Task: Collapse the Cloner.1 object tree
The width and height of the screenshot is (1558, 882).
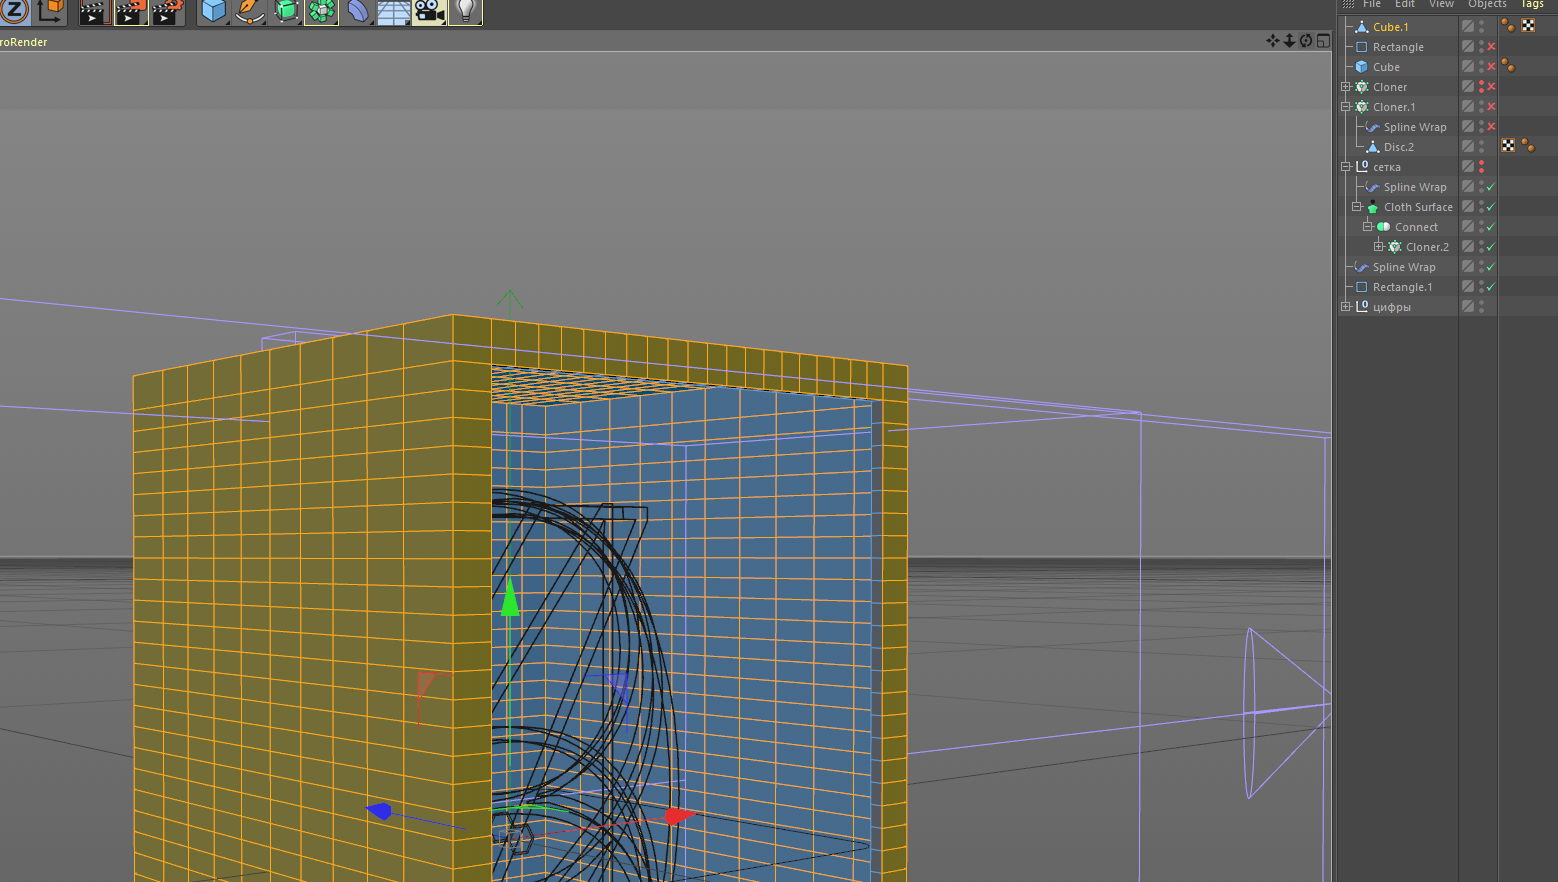Action: pos(1346,107)
